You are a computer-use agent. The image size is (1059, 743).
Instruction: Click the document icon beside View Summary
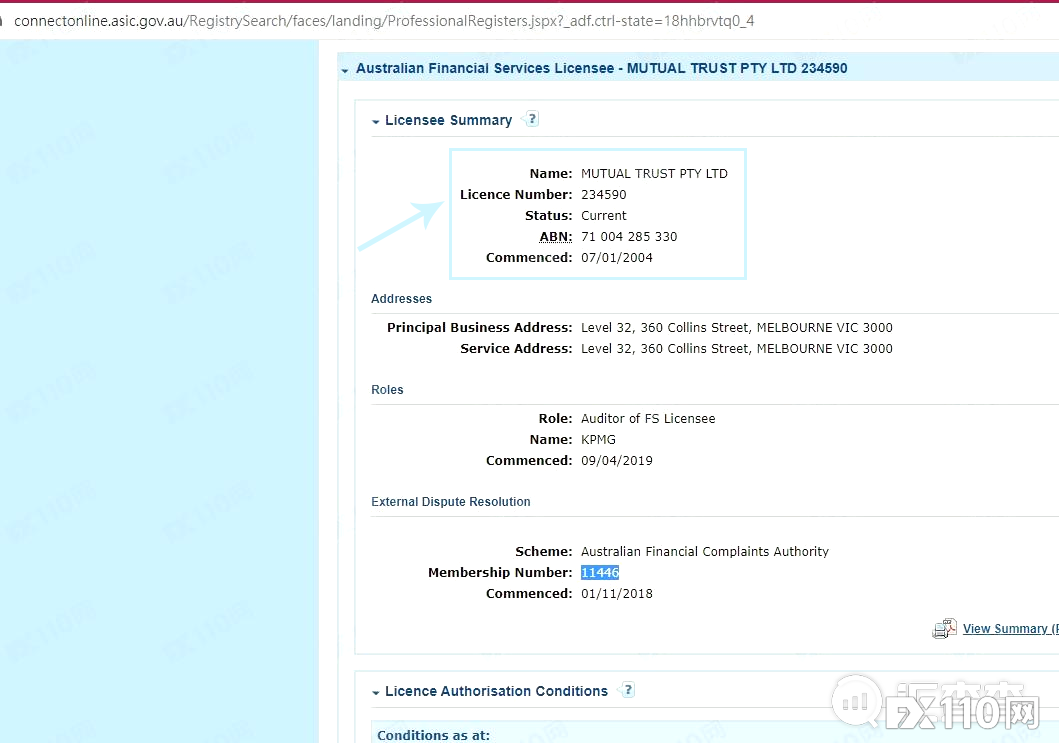944,629
